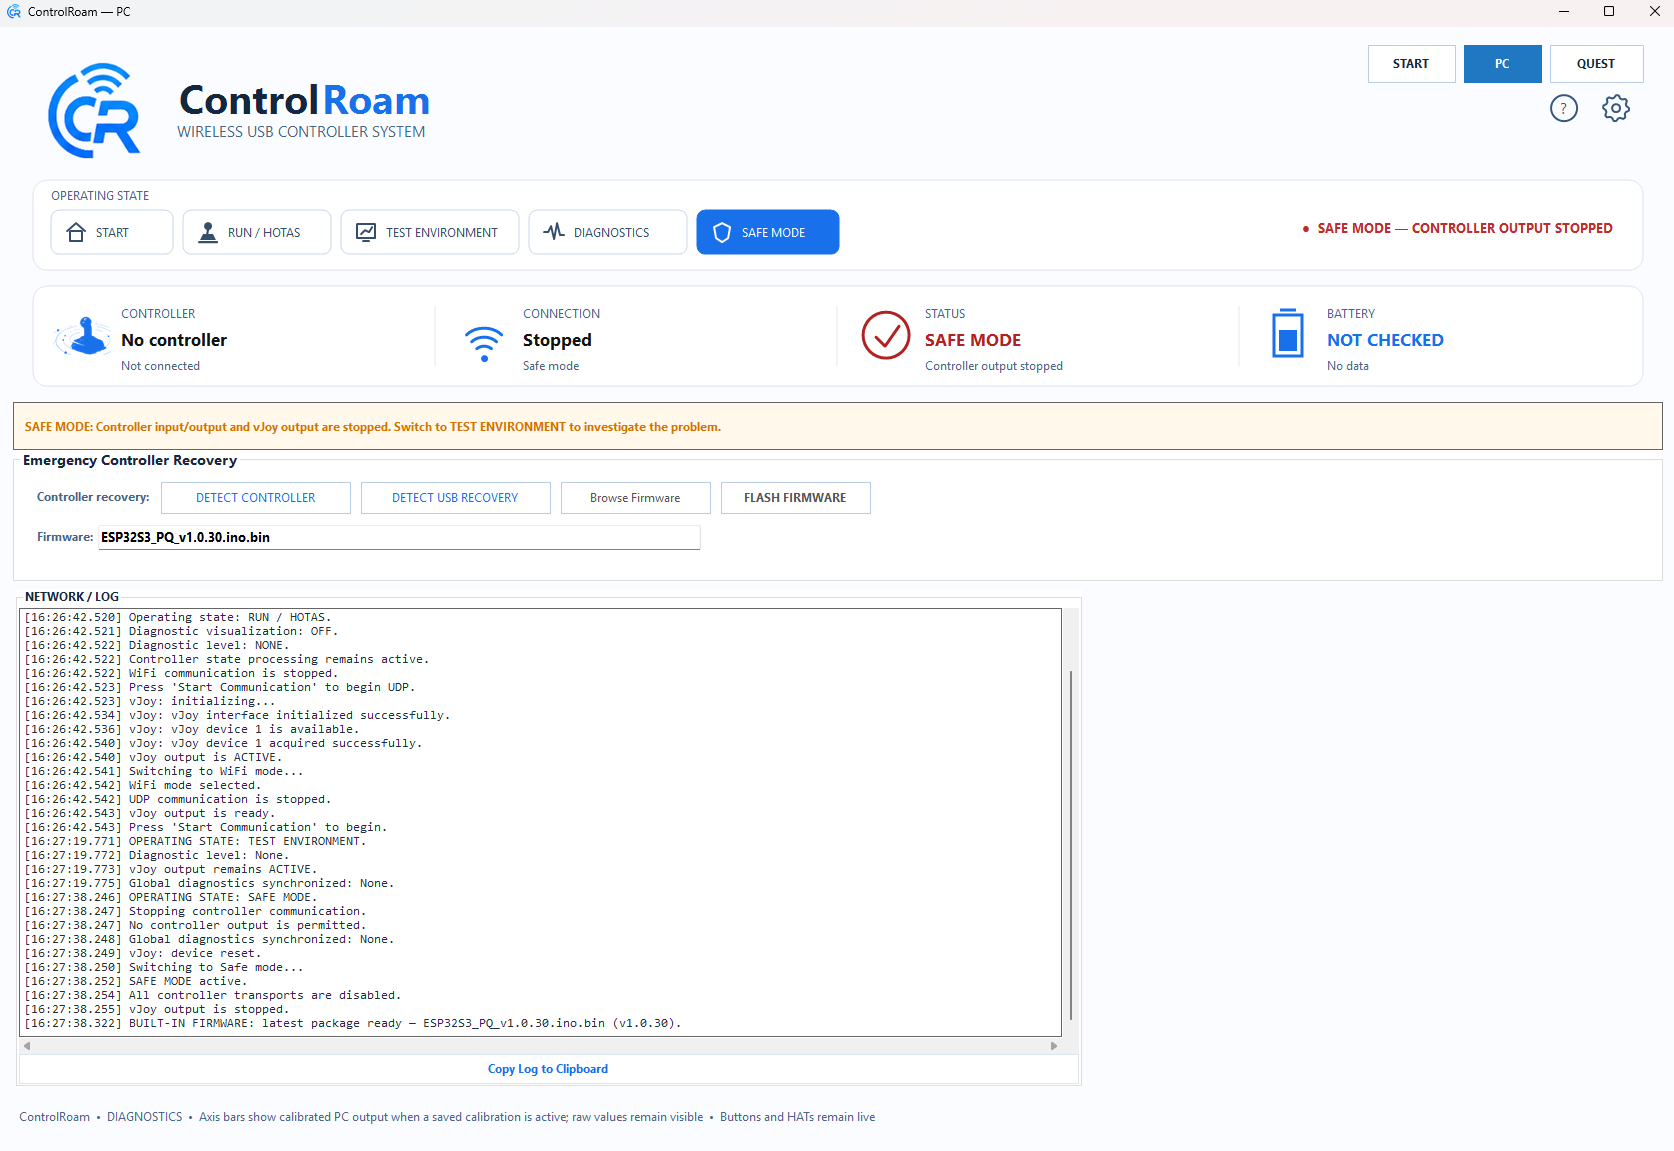The image size is (1674, 1151).
Task: Select the SAFE MODE operating state
Action: point(768,232)
